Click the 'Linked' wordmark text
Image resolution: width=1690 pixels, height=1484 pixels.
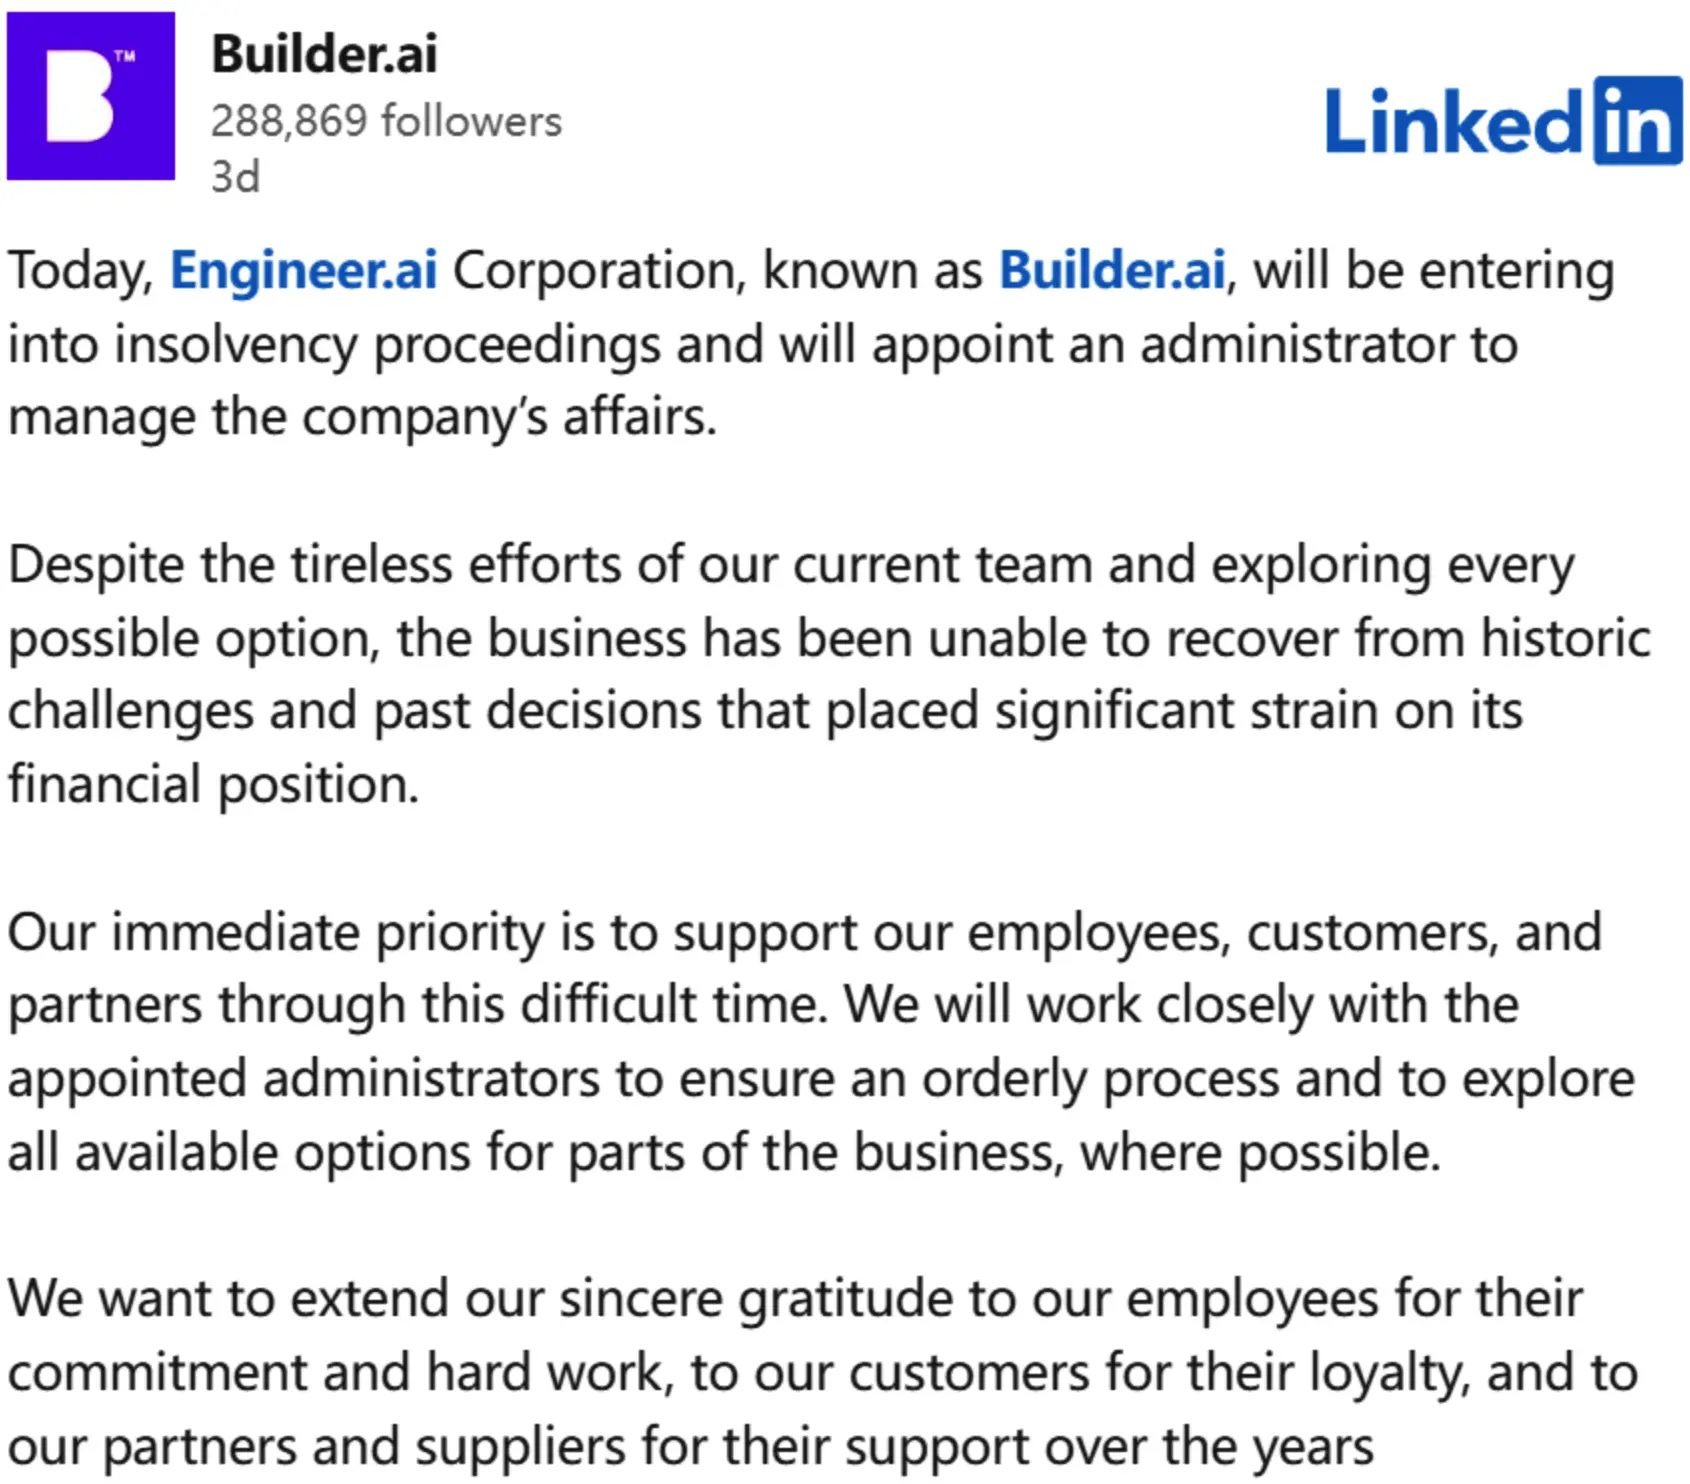tap(1455, 121)
